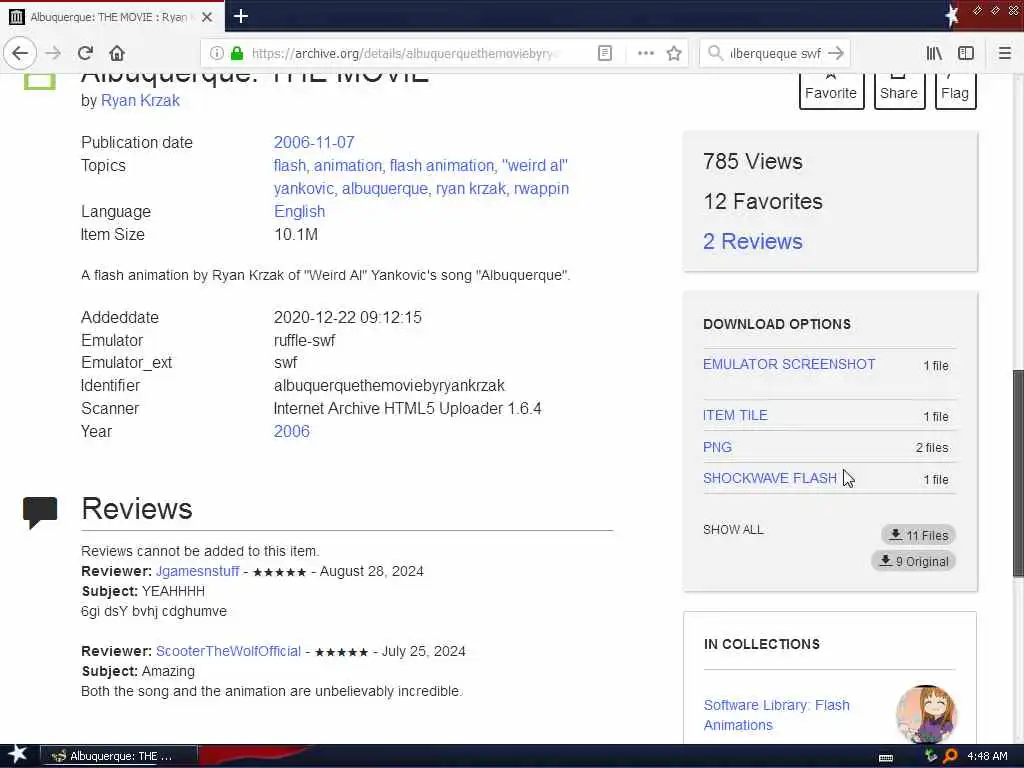
Task: Toggle the sidebar icon in toolbar
Action: [x=966, y=53]
